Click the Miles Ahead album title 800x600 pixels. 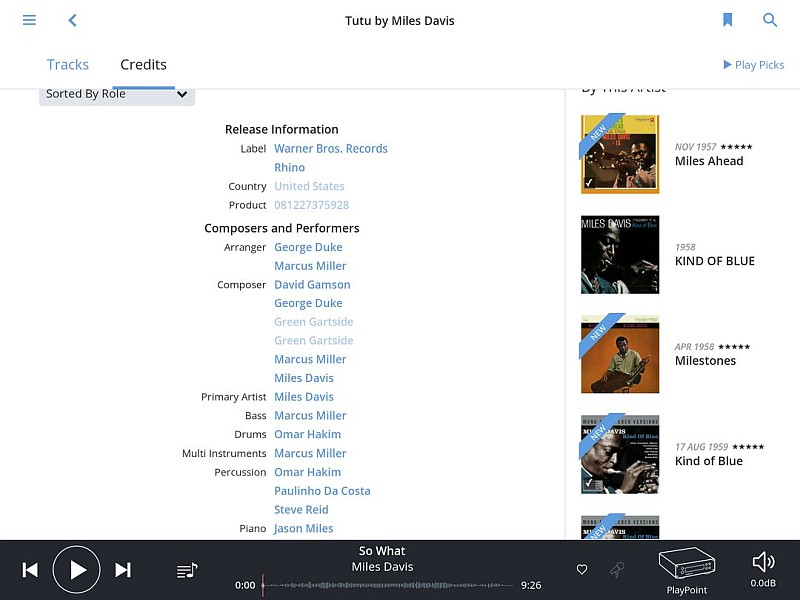click(x=709, y=161)
